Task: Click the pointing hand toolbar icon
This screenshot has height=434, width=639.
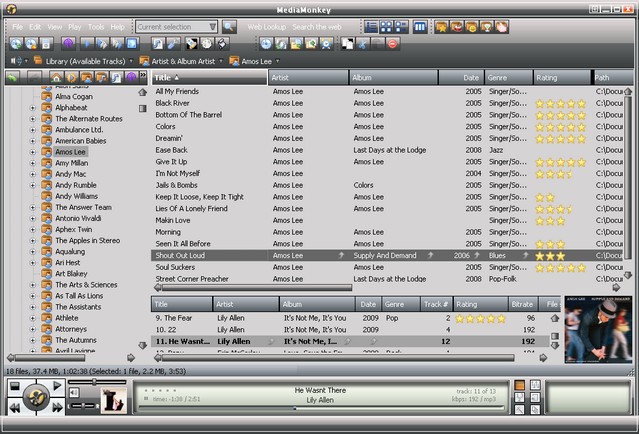Action: pos(502,27)
